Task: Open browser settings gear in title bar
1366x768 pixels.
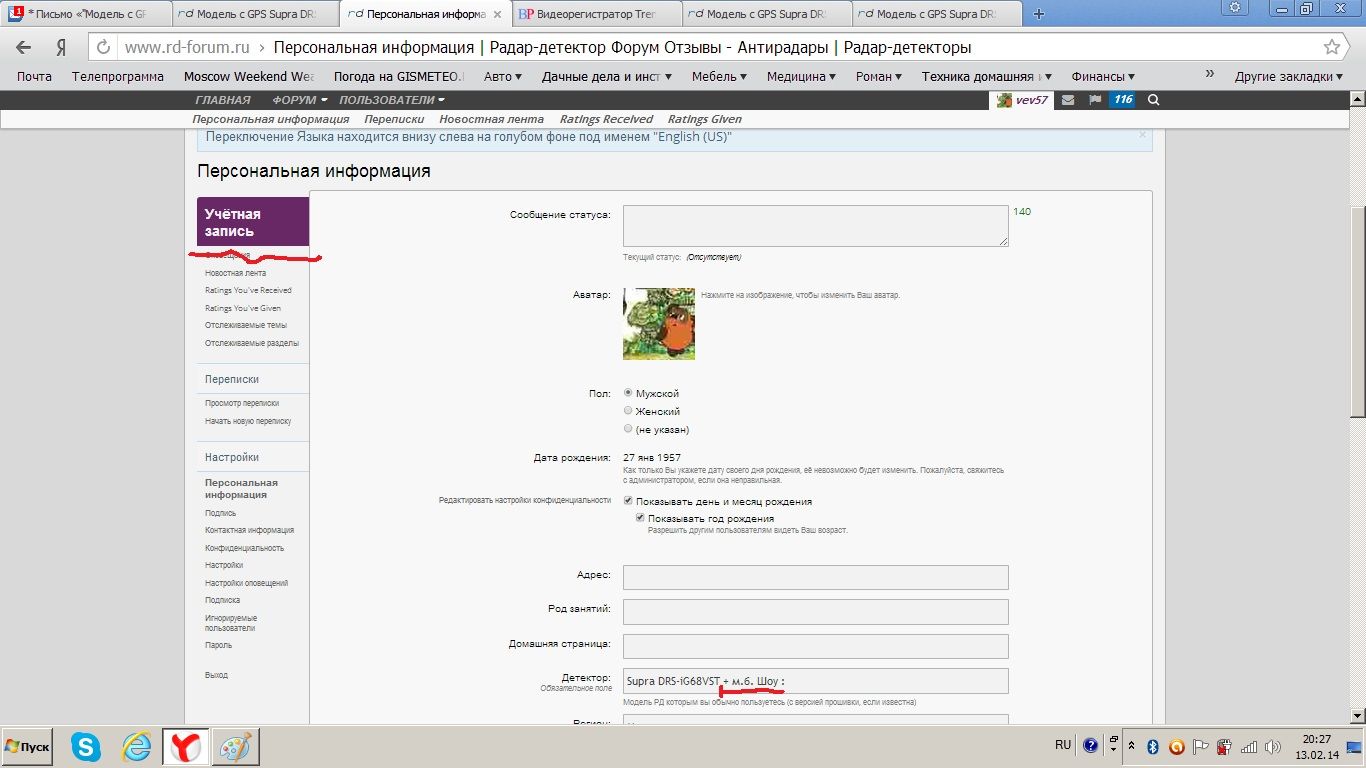Action: [x=1235, y=8]
